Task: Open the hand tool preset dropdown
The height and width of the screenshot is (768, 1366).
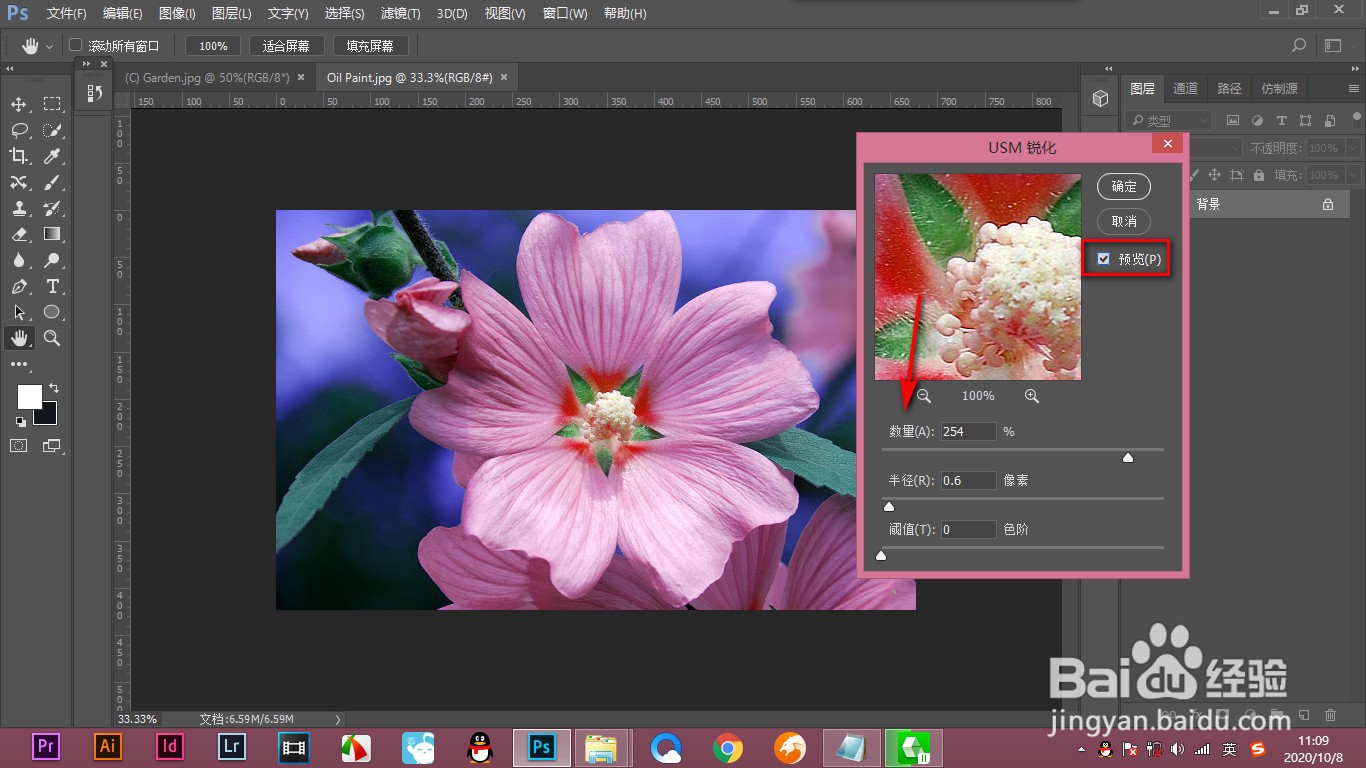Action: click(x=49, y=46)
